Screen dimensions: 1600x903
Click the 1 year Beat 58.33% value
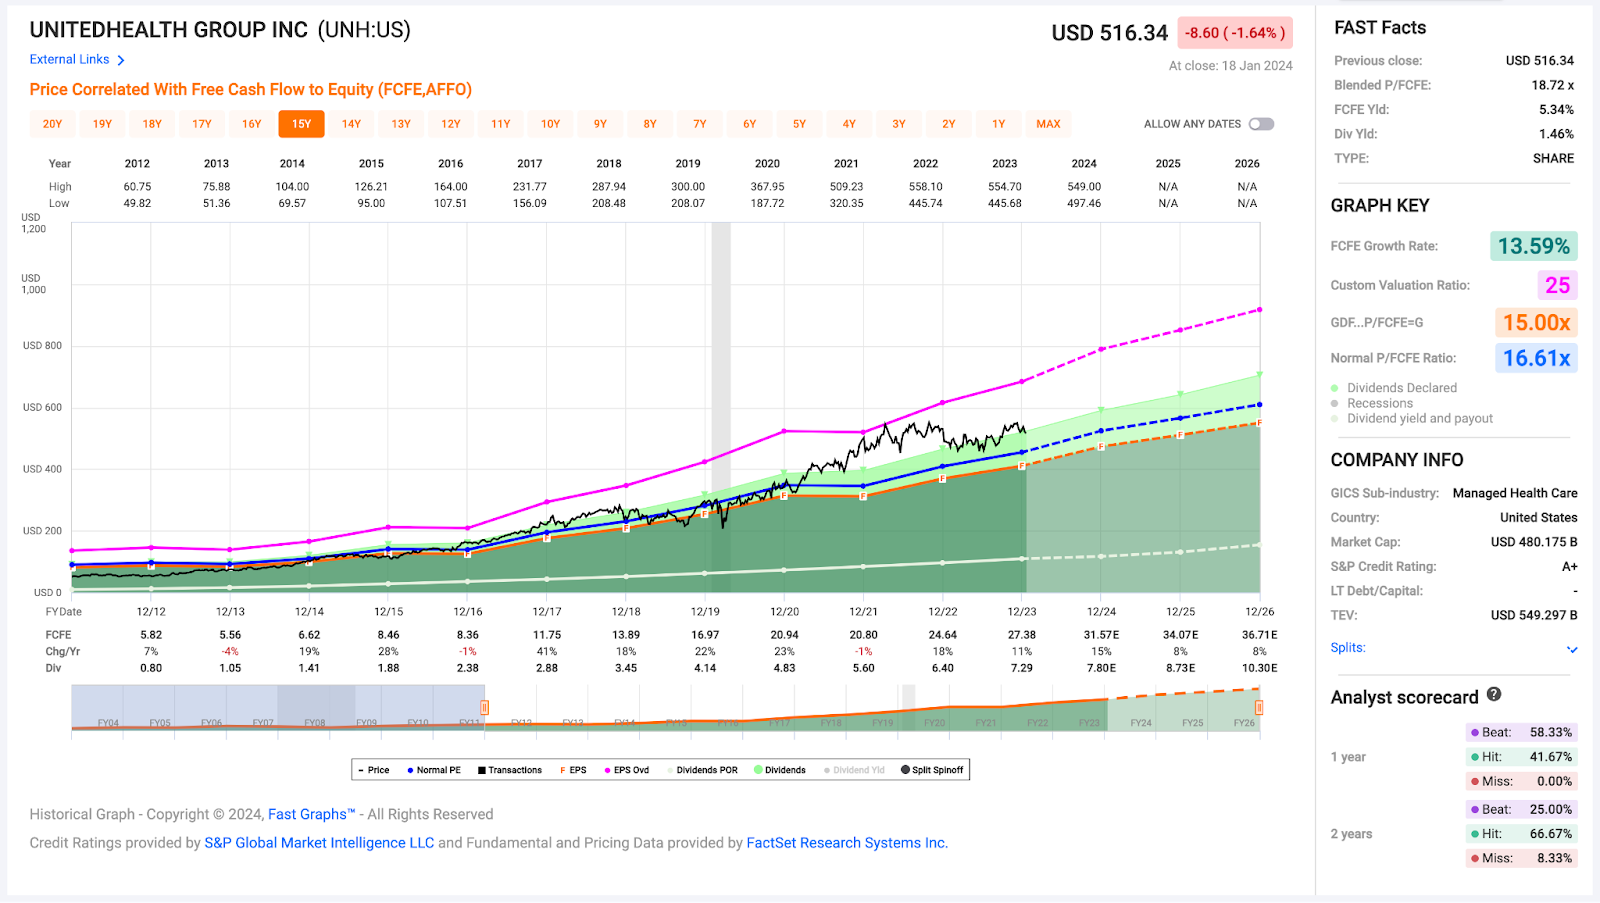[1551, 733]
